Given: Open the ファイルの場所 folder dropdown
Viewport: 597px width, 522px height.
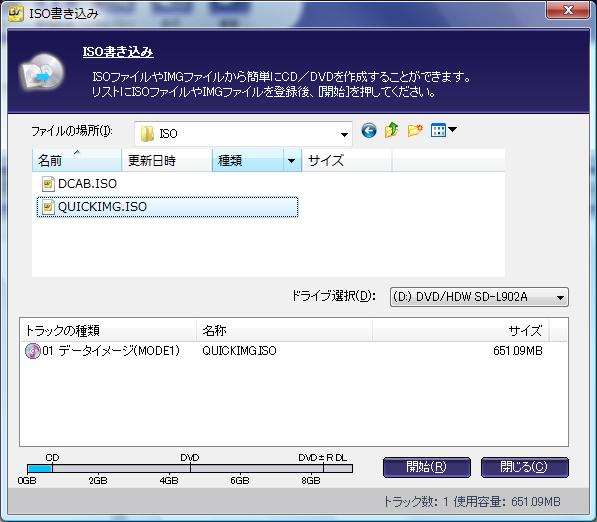Looking at the screenshot, I should [x=243, y=134].
